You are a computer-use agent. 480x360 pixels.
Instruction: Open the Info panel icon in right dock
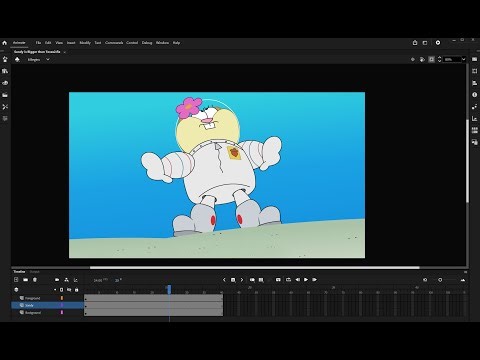coord(475,95)
